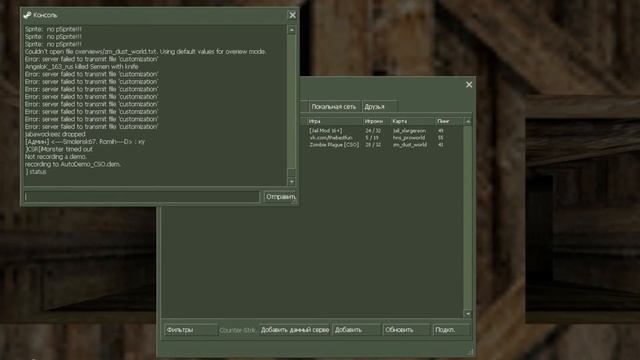Image resolution: width=640 pixels, height=360 pixels.
Task: Click the server list scrollbar up arrow
Action: pyautogui.click(x=468, y=122)
